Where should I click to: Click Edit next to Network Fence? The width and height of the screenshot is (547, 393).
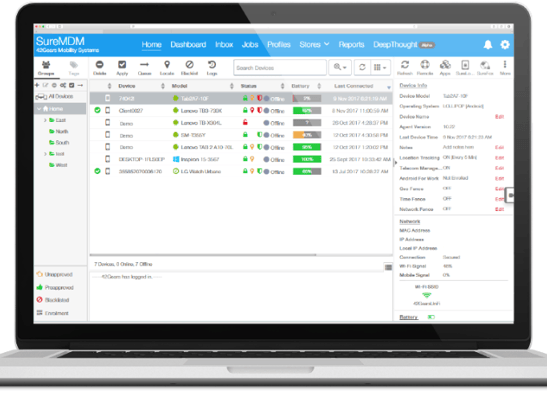500,209
